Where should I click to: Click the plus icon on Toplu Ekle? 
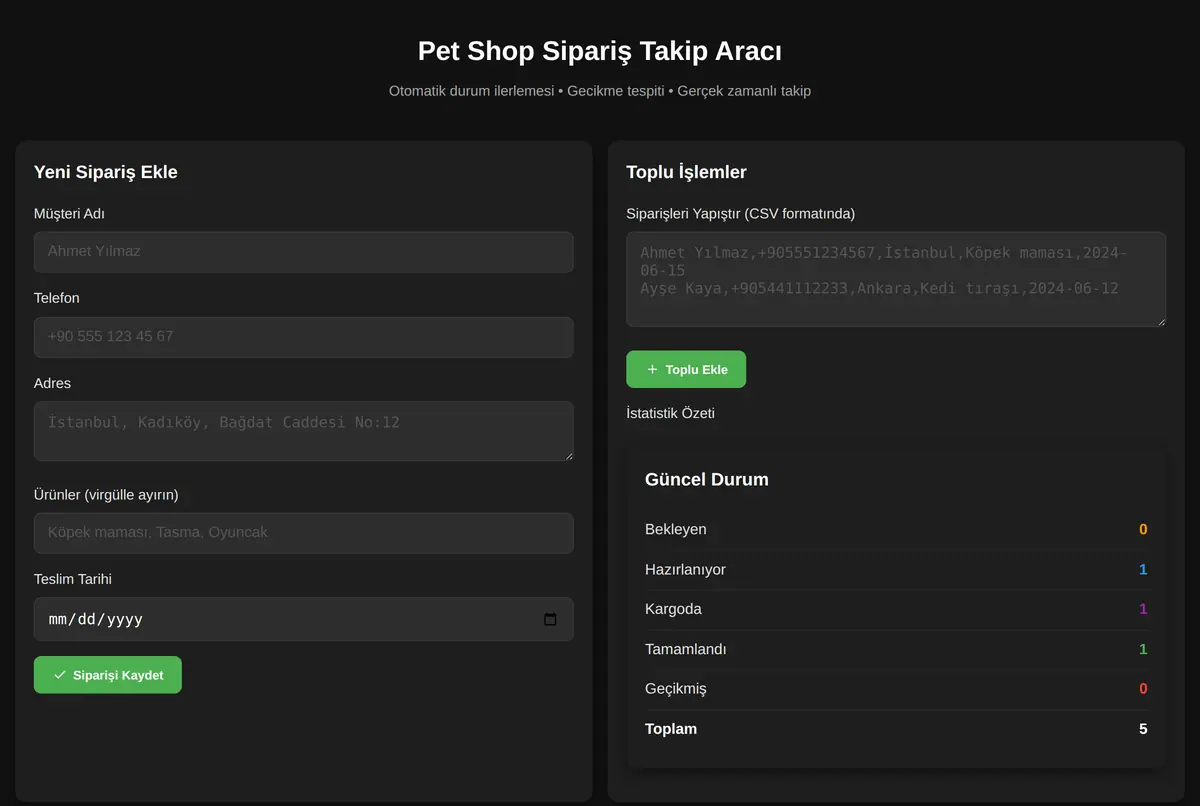click(x=653, y=369)
